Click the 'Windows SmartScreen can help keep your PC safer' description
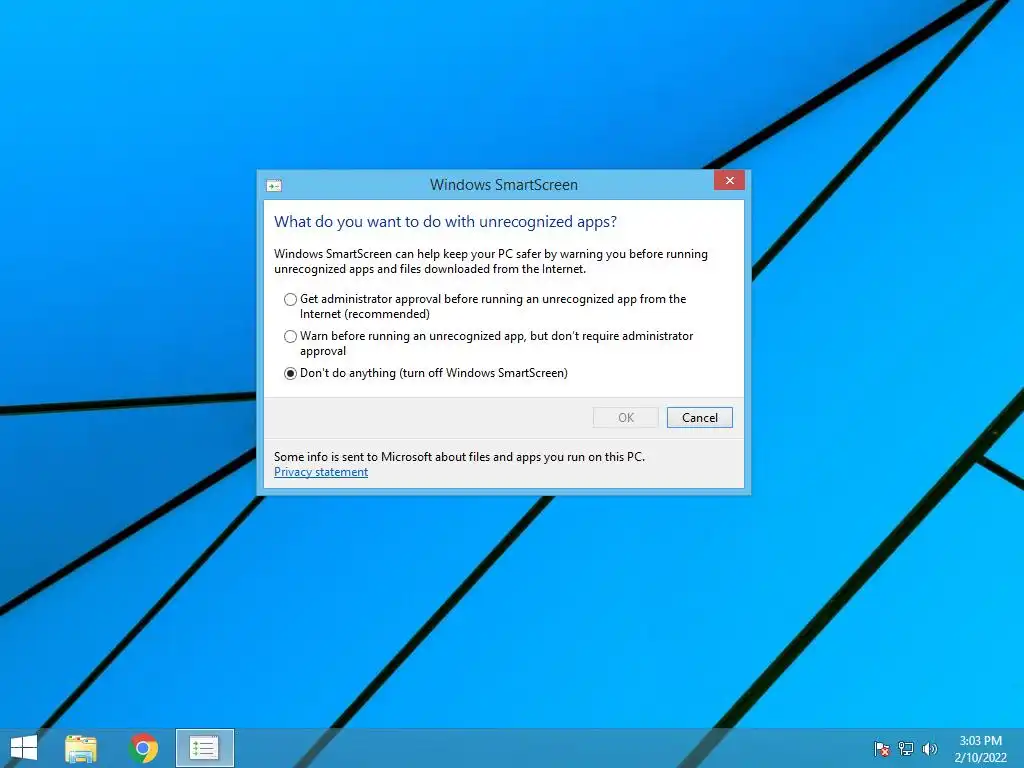The width and height of the screenshot is (1024, 768). click(490, 261)
